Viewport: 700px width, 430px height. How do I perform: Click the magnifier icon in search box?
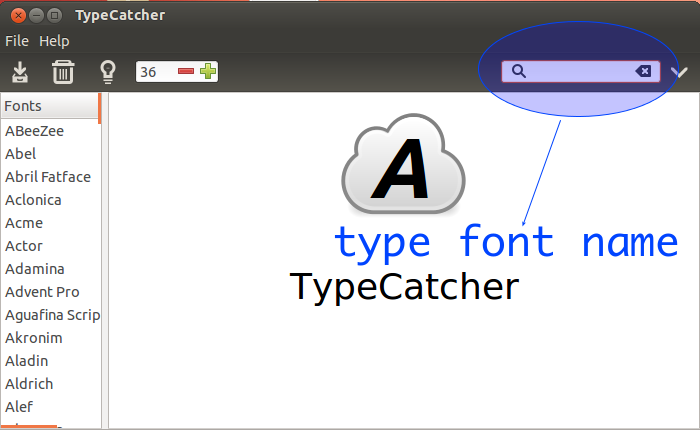click(518, 71)
